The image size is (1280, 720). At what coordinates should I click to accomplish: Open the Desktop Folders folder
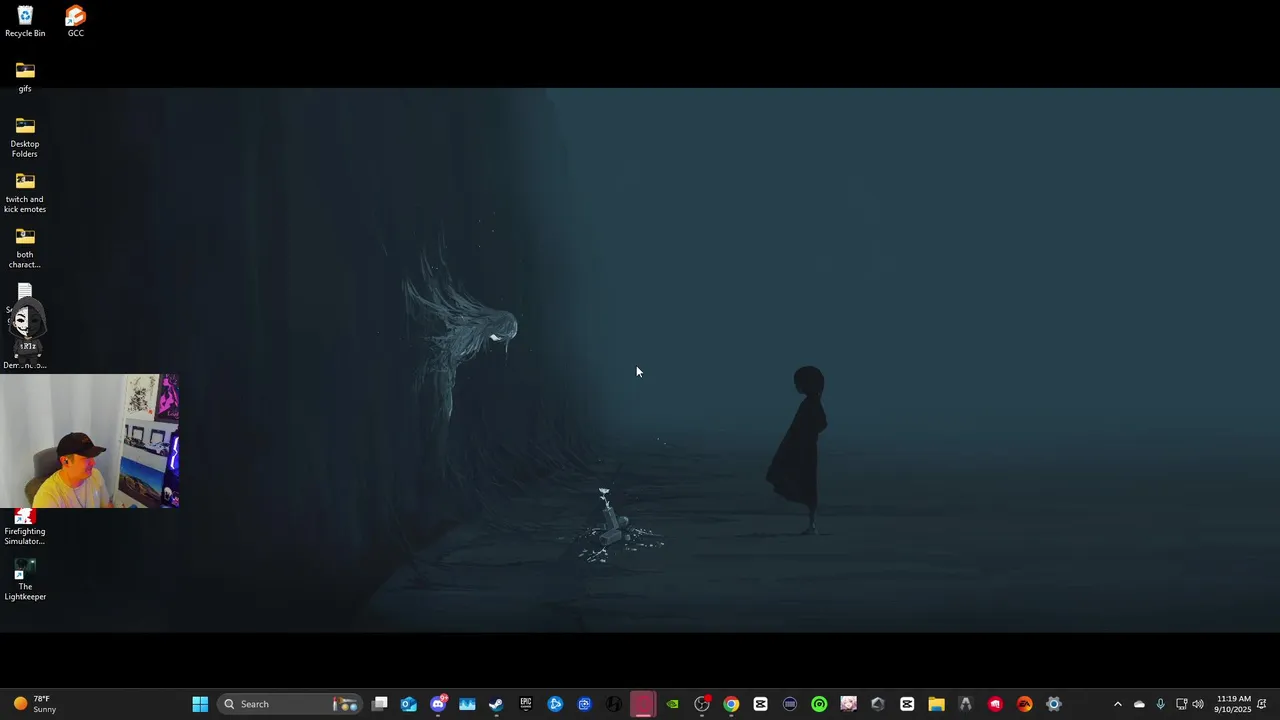[25, 137]
